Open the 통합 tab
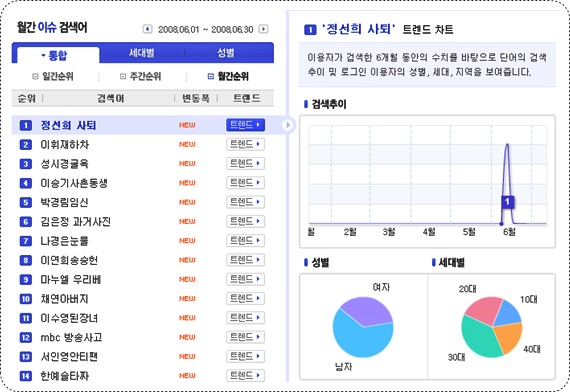Image resolution: width=570 pixels, height=392 pixels. tap(58, 55)
